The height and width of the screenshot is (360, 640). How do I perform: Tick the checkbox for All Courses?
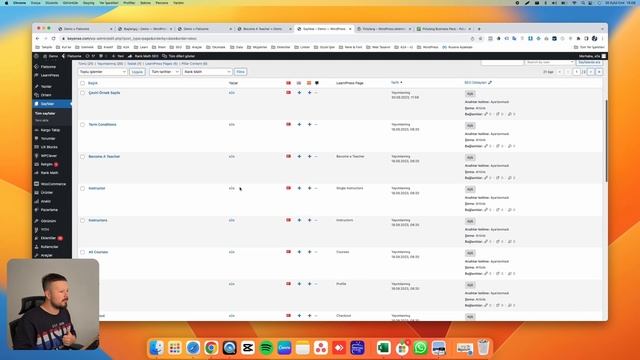82,252
